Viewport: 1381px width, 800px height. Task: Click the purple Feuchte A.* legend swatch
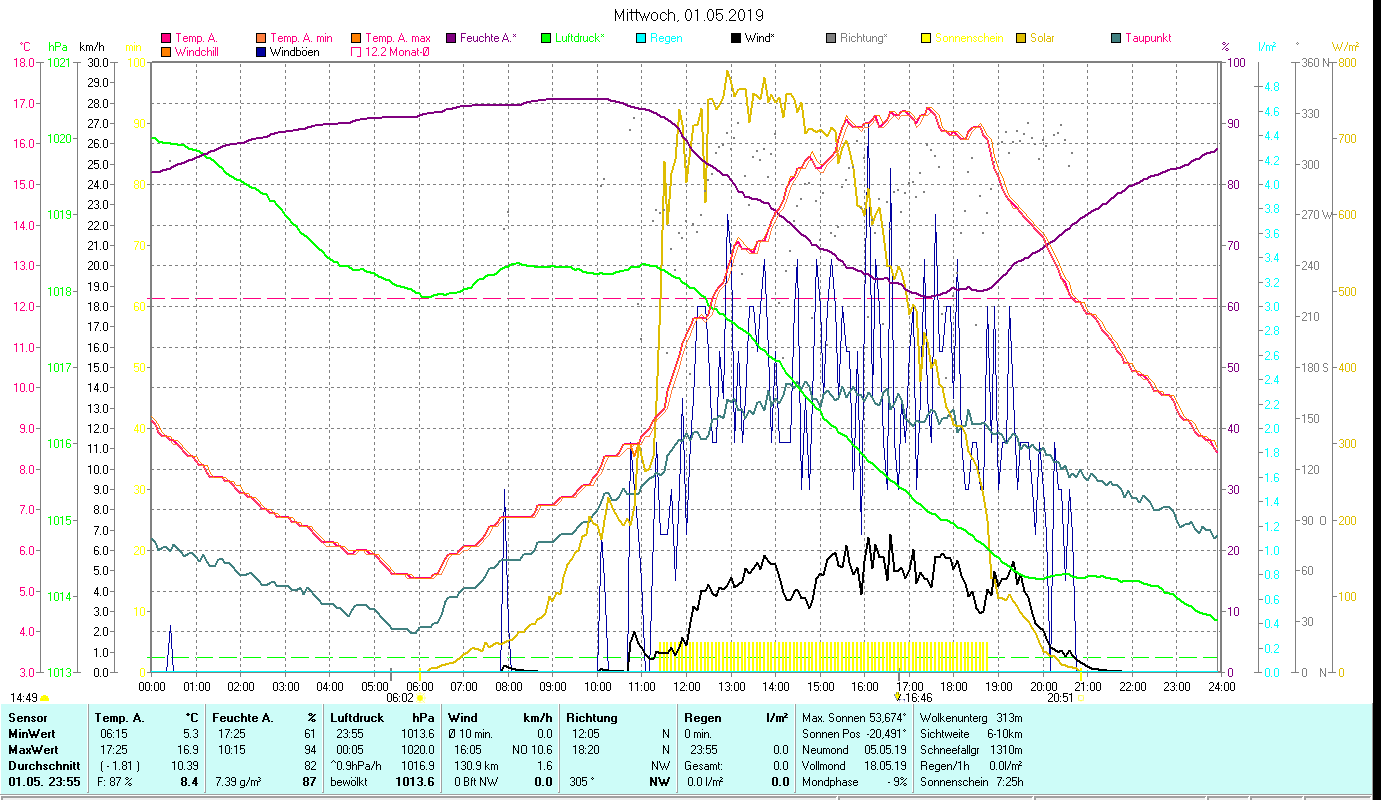point(450,39)
